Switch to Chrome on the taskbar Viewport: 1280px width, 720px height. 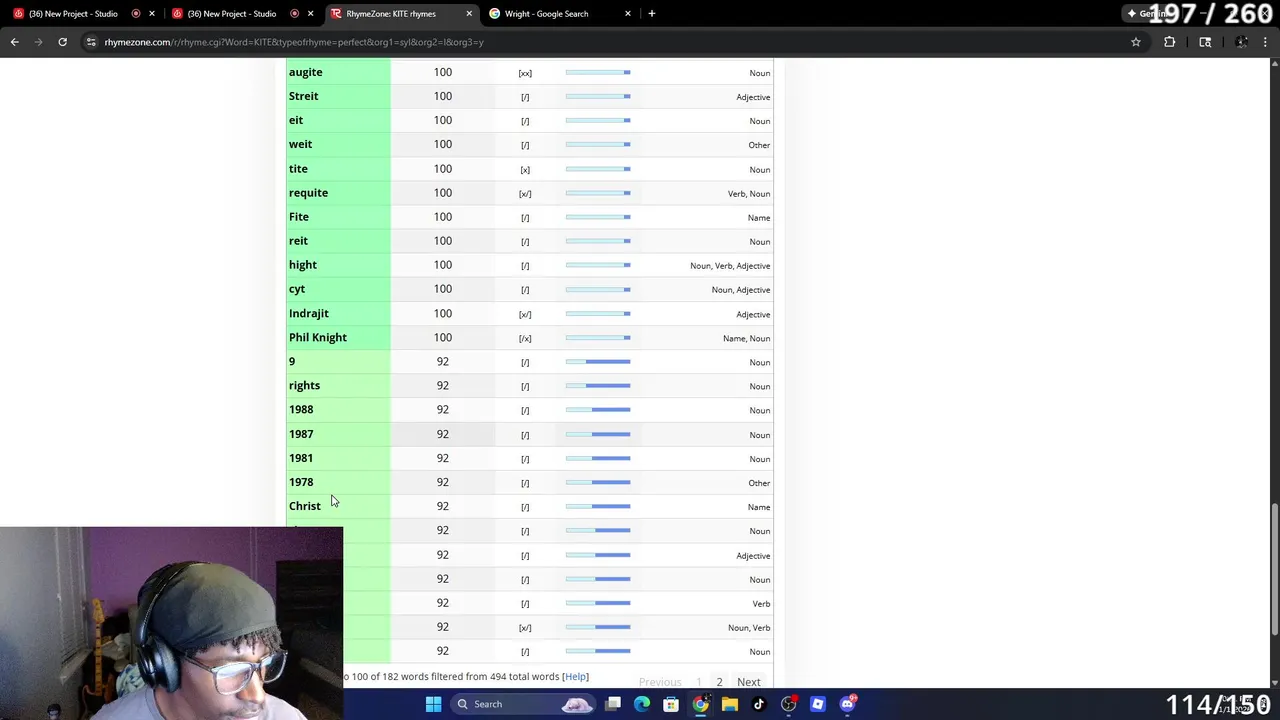[700, 704]
